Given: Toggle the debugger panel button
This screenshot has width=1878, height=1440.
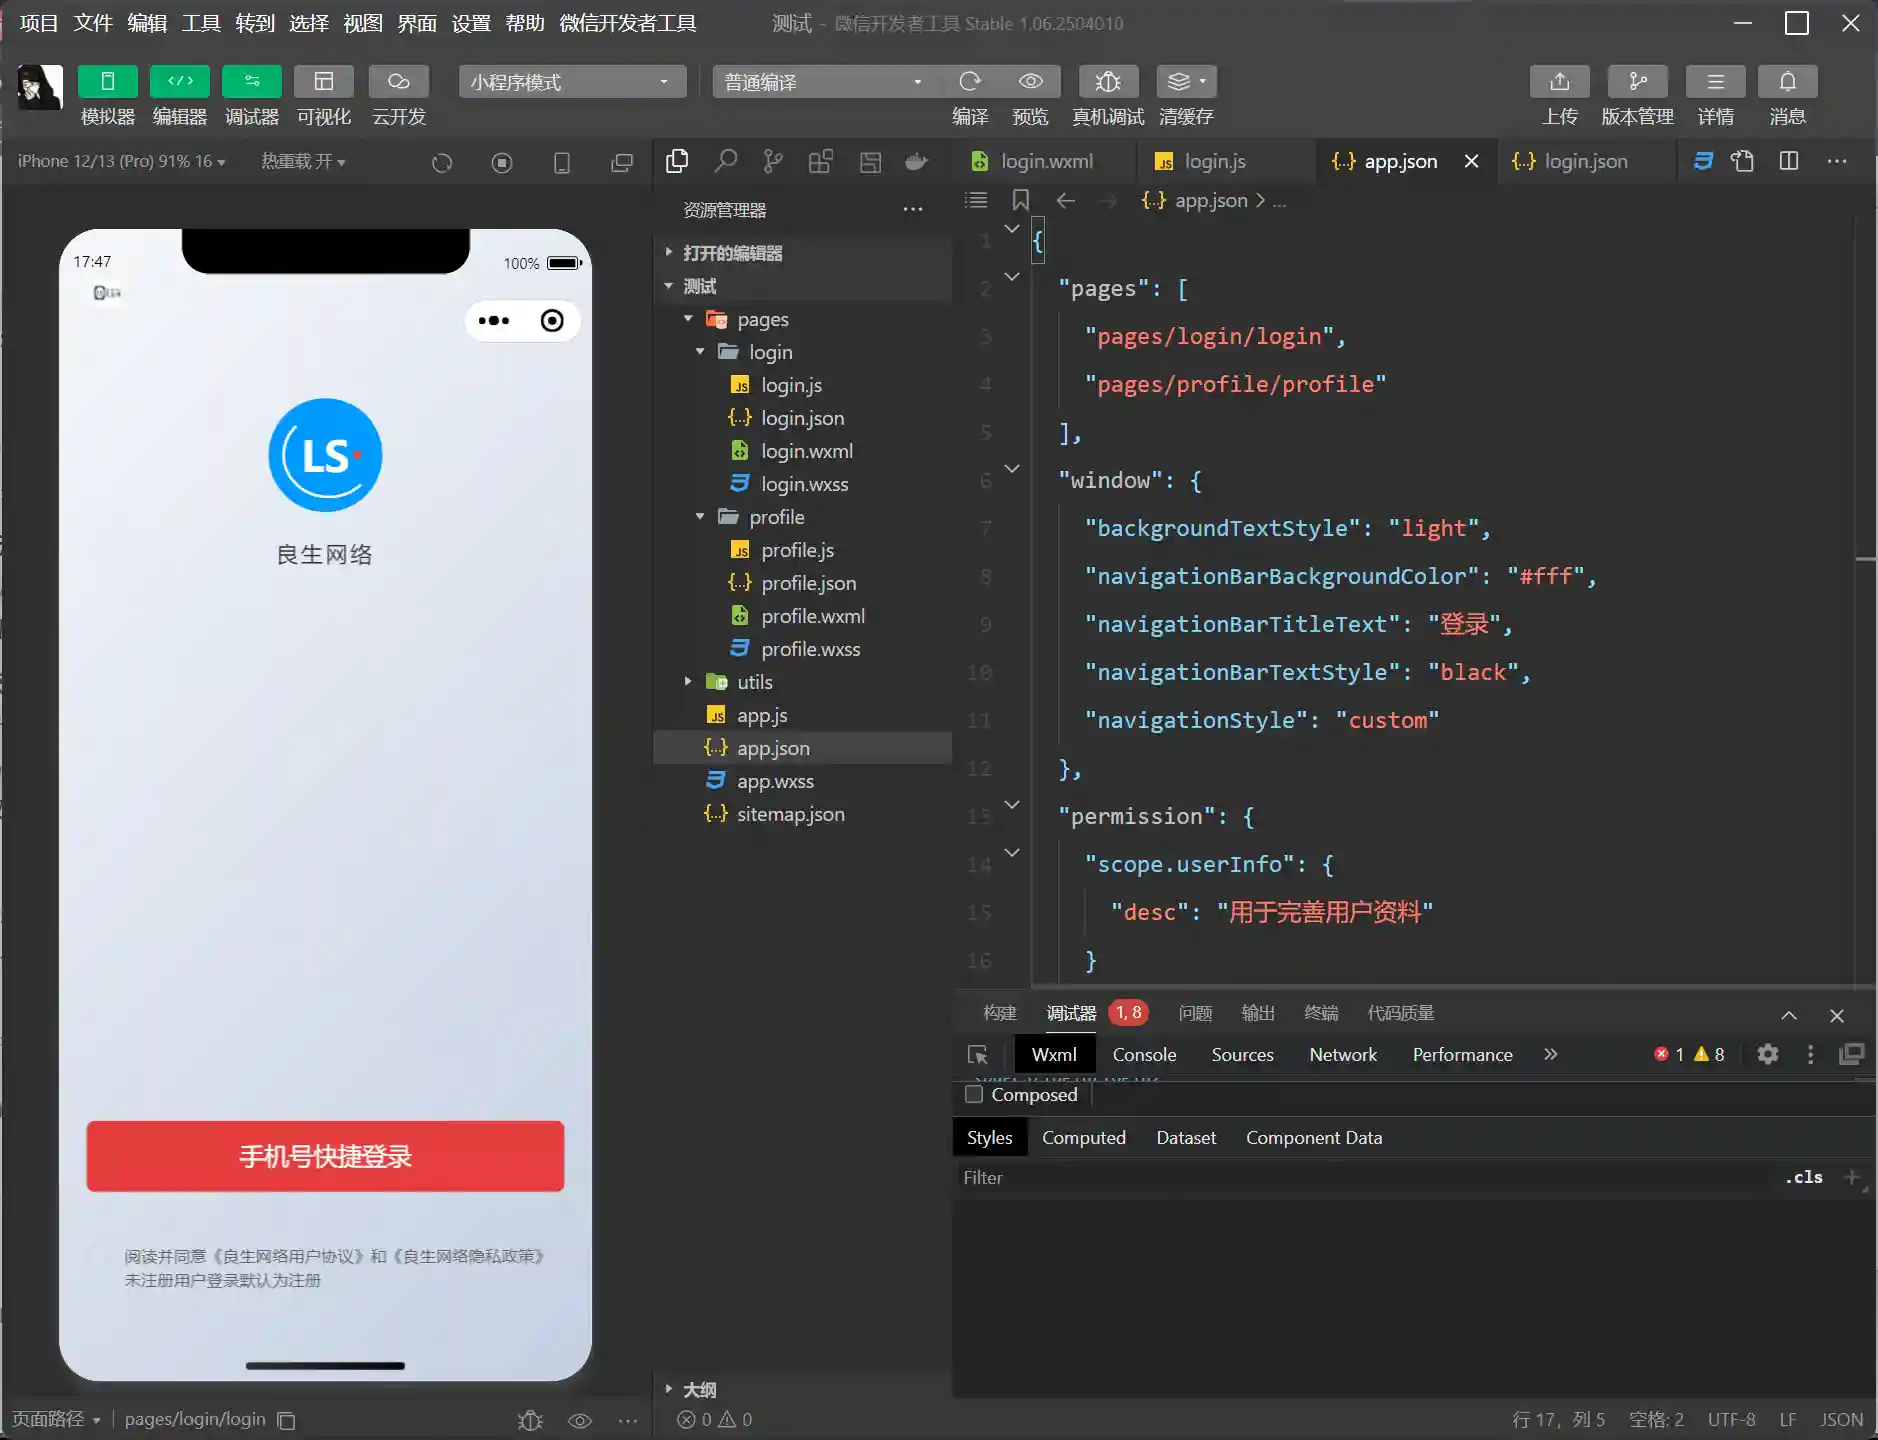Looking at the screenshot, I should click(x=251, y=82).
